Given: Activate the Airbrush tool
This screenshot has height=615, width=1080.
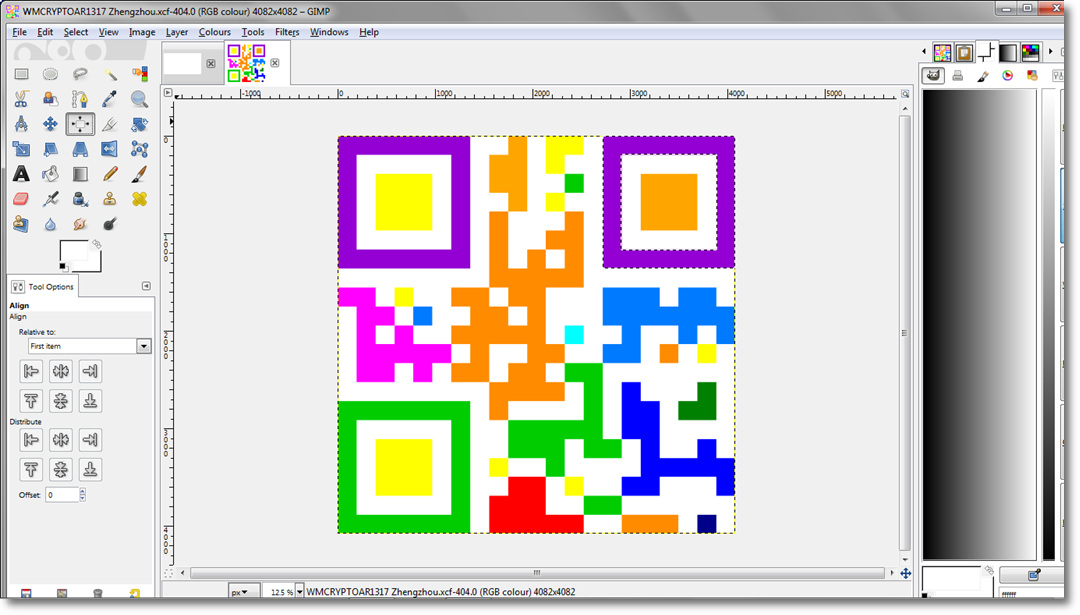Looking at the screenshot, I should pos(50,199).
